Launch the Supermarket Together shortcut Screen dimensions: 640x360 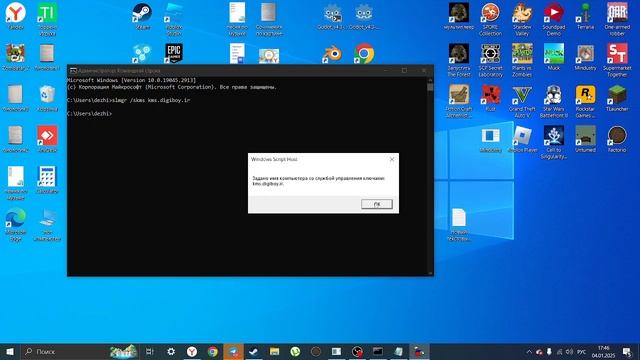(617, 60)
